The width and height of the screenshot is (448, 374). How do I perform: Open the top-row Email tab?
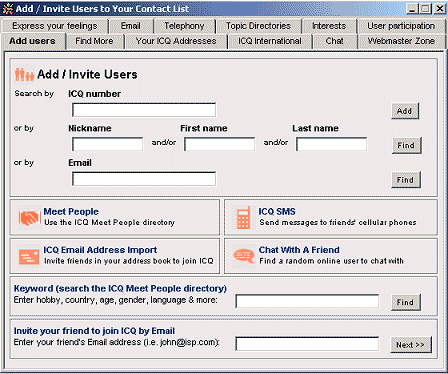[131, 26]
